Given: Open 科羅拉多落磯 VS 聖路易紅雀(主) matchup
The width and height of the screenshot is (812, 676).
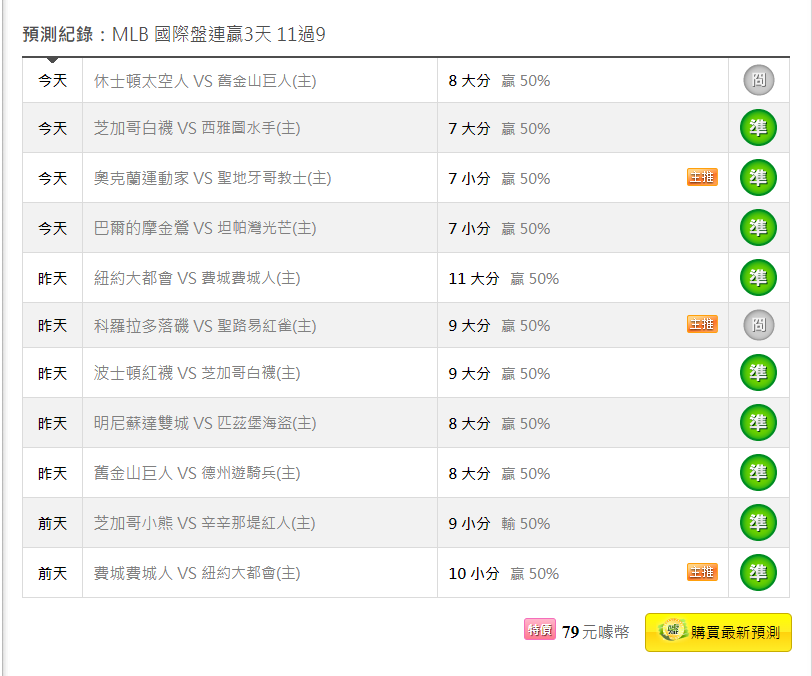Looking at the screenshot, I should coord(205,325).
